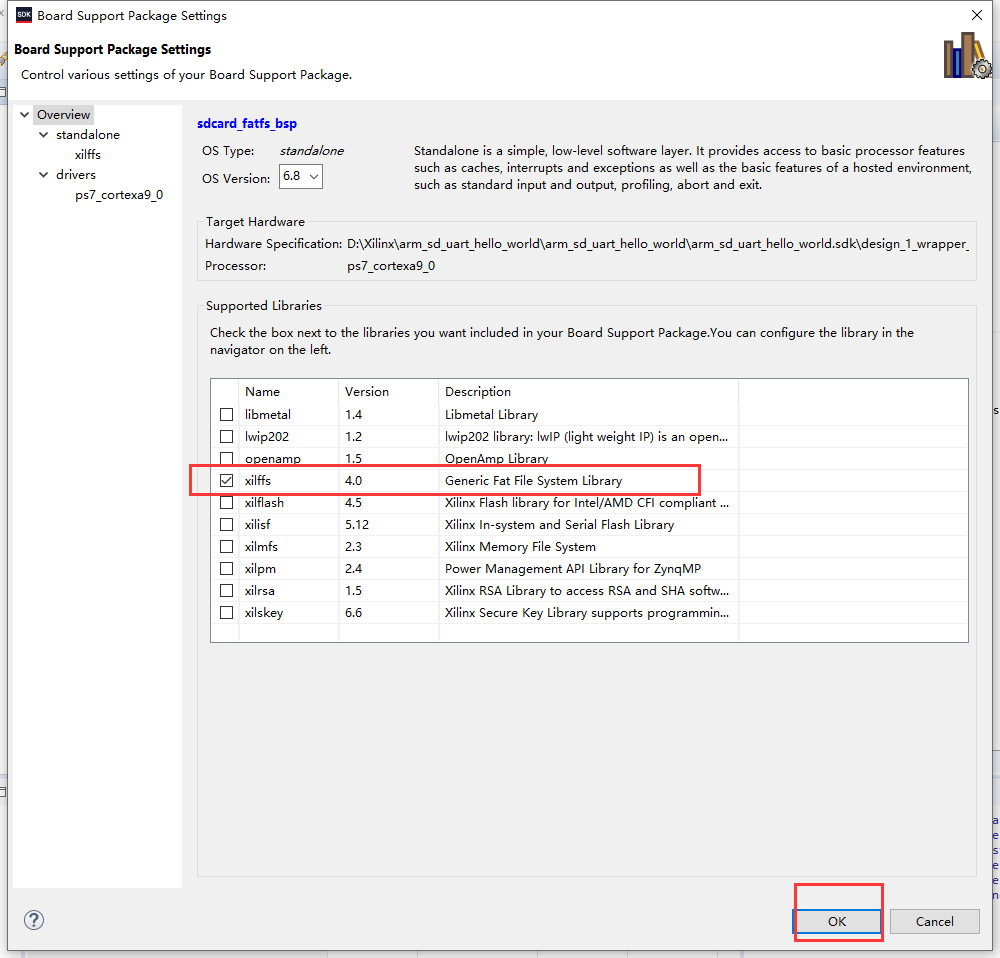
Task: Enable the xilisf library checkbox
Action: [226, 524]
